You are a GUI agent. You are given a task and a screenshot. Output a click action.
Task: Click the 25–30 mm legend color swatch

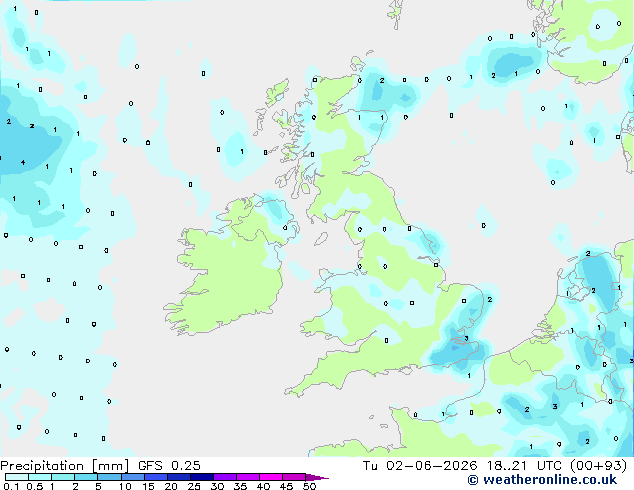(x=201, y=477)
